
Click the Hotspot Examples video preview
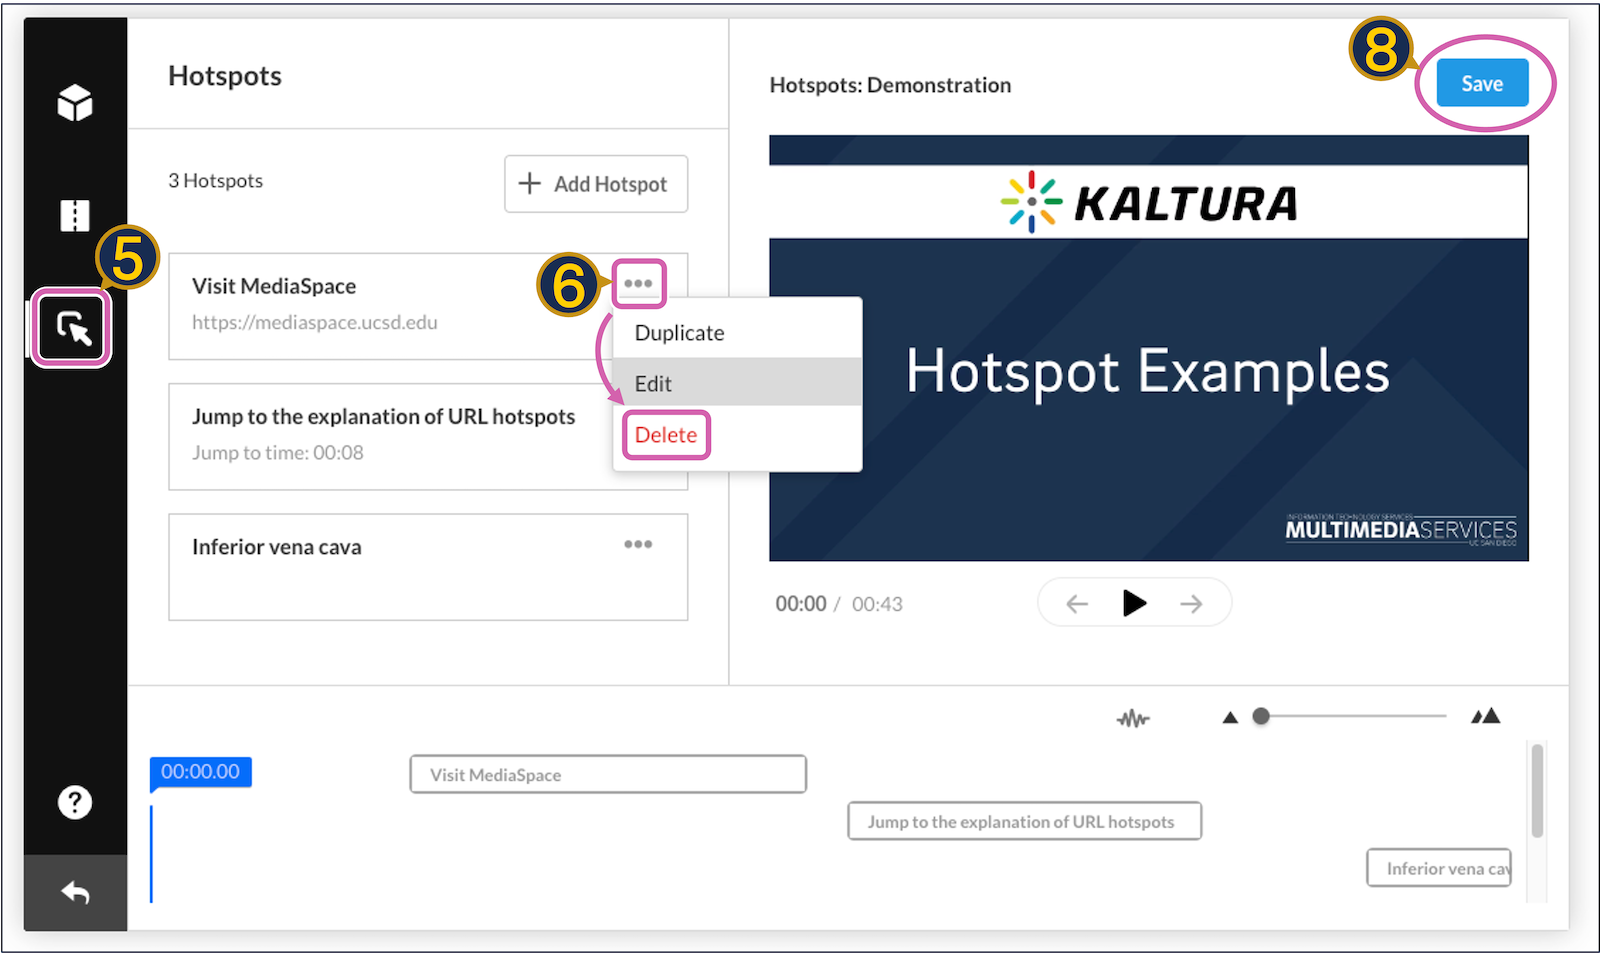pos(1148,348)
